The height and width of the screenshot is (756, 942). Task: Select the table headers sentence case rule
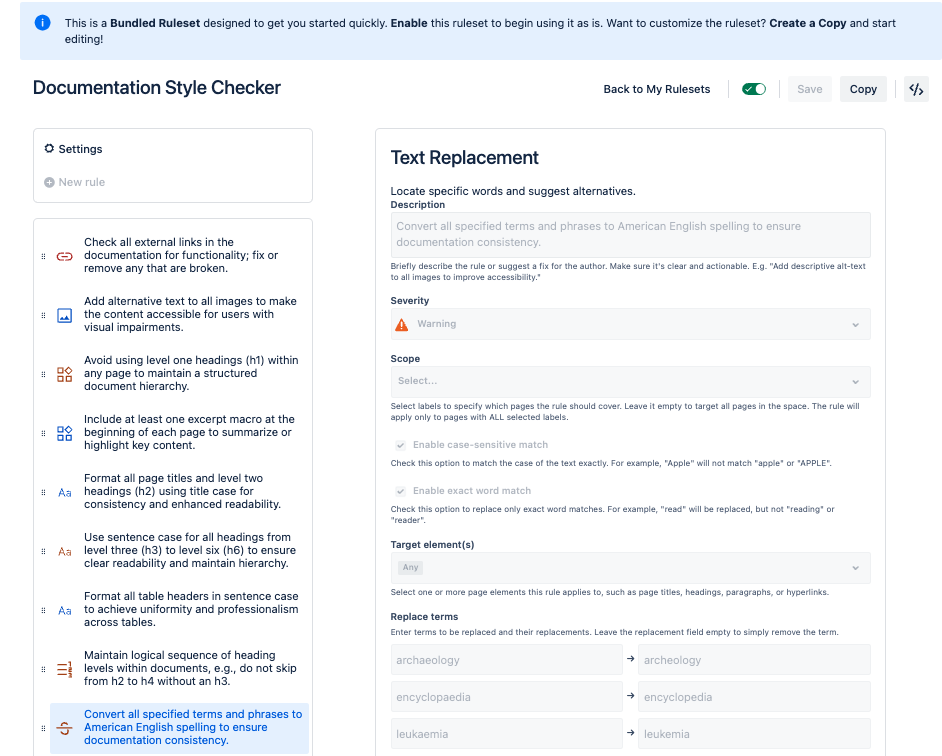point(190,609)
